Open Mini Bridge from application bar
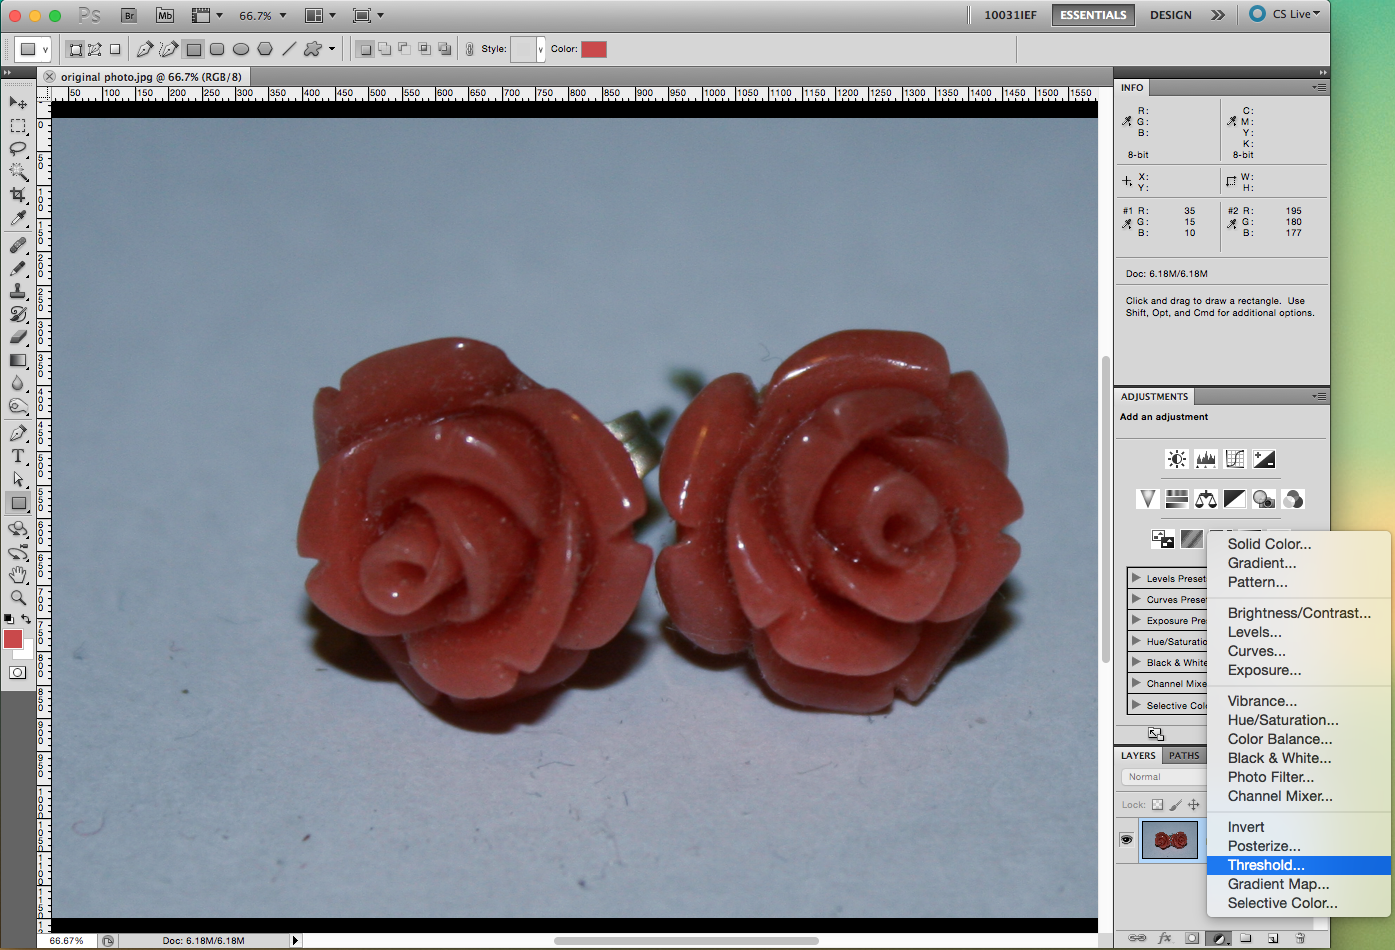The width and height of the screenshot is (1395, 950). [x=165, y=15]
